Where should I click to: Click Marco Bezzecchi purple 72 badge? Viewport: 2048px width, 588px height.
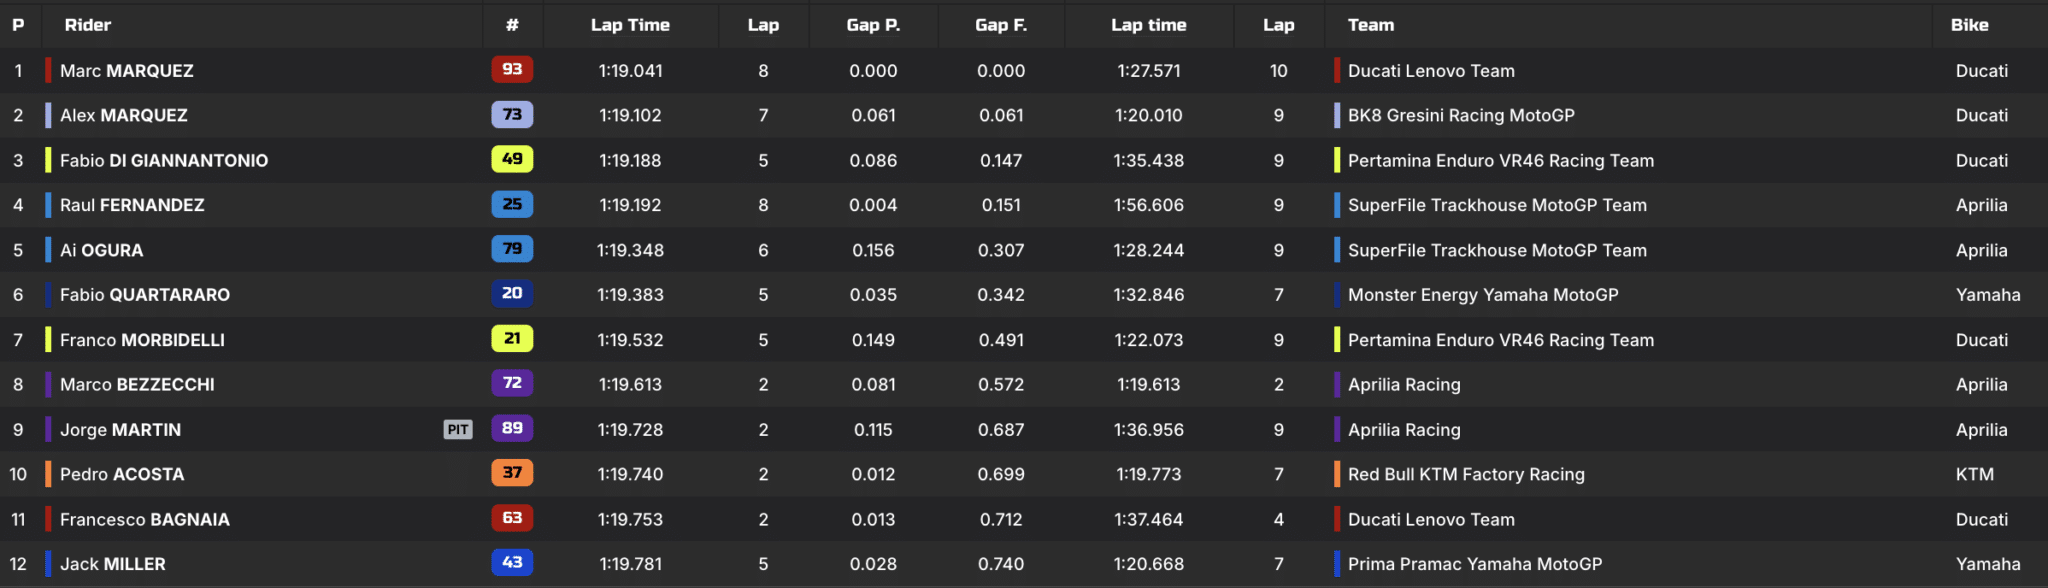click(512, 383)
